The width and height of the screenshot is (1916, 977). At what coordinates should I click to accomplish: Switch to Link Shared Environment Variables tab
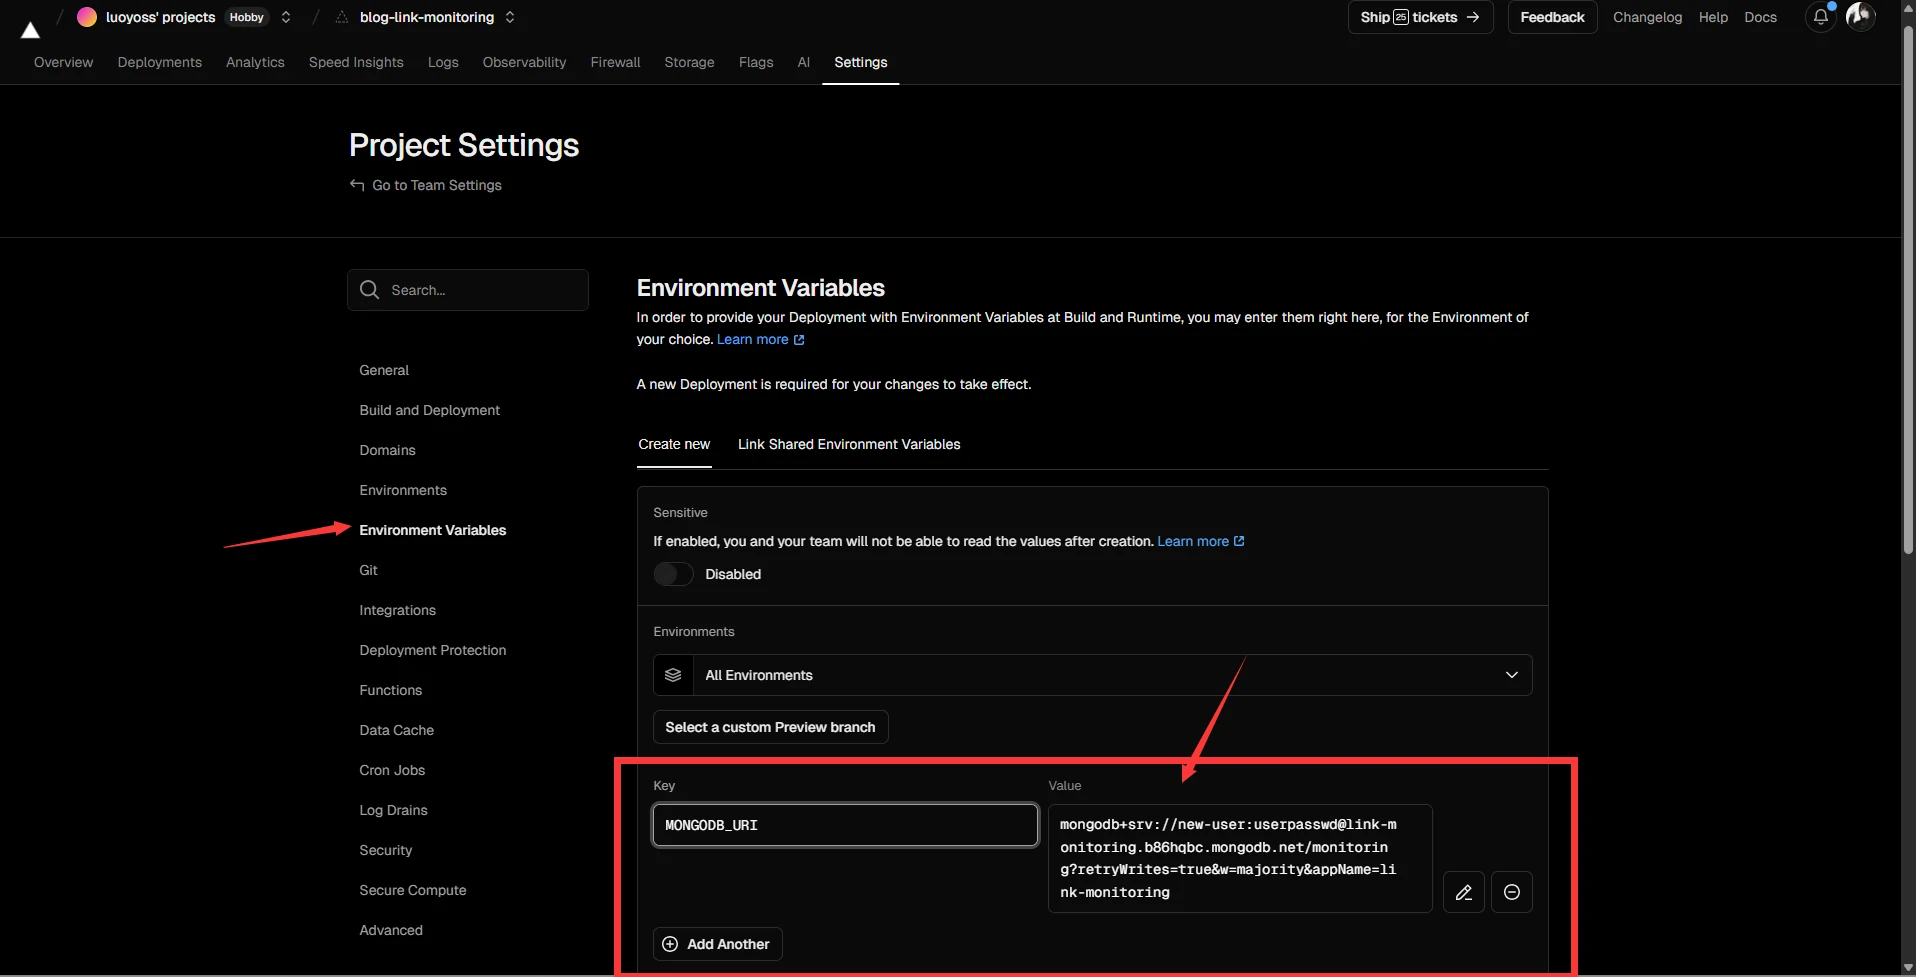tap(848, 444)
